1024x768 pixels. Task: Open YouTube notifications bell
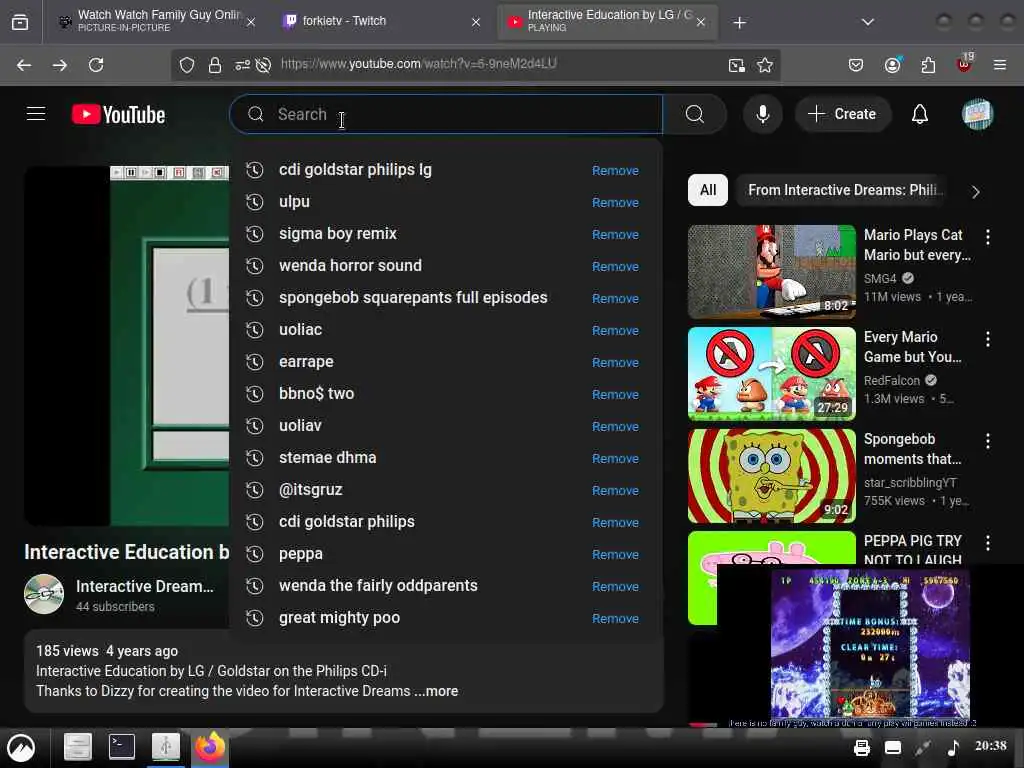click(920, 114)
